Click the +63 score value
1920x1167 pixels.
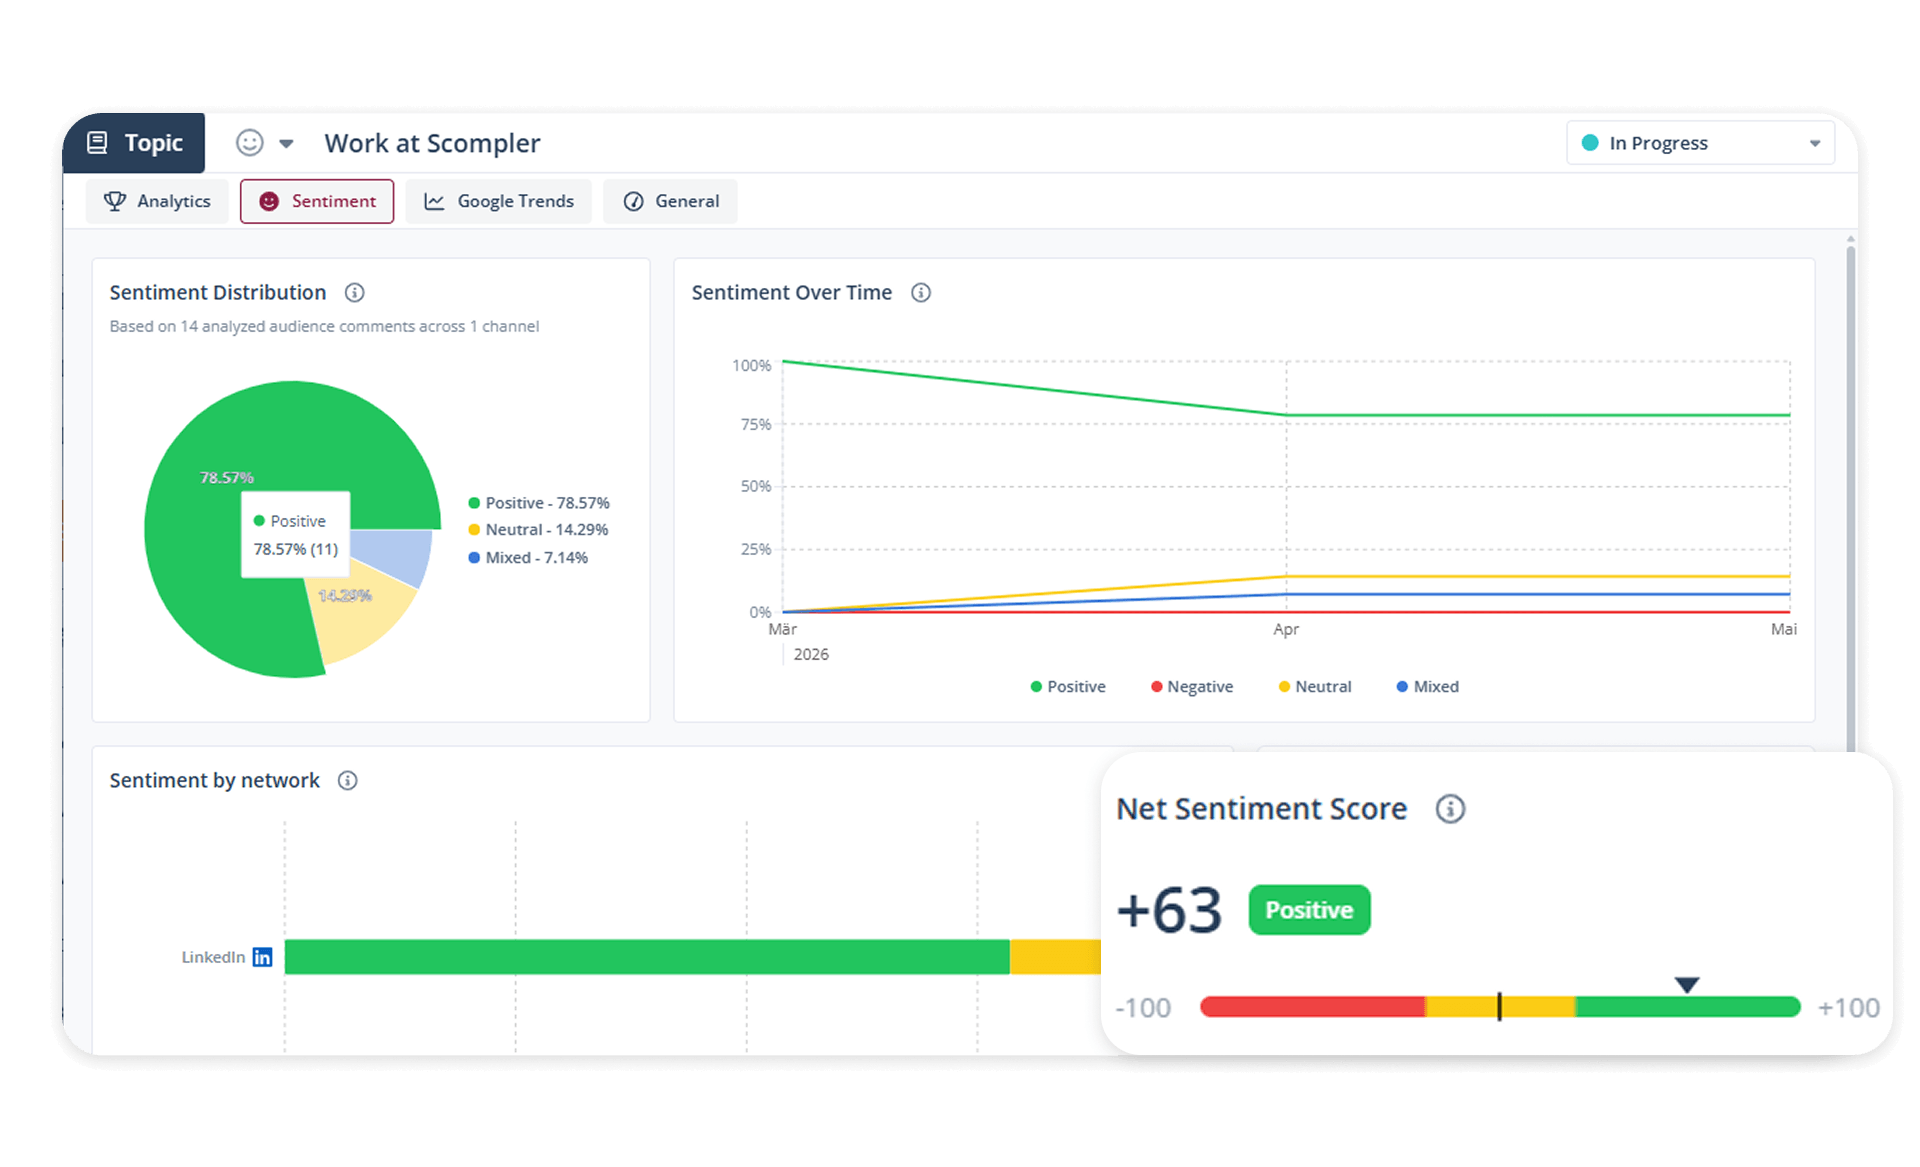point(1169,910)
